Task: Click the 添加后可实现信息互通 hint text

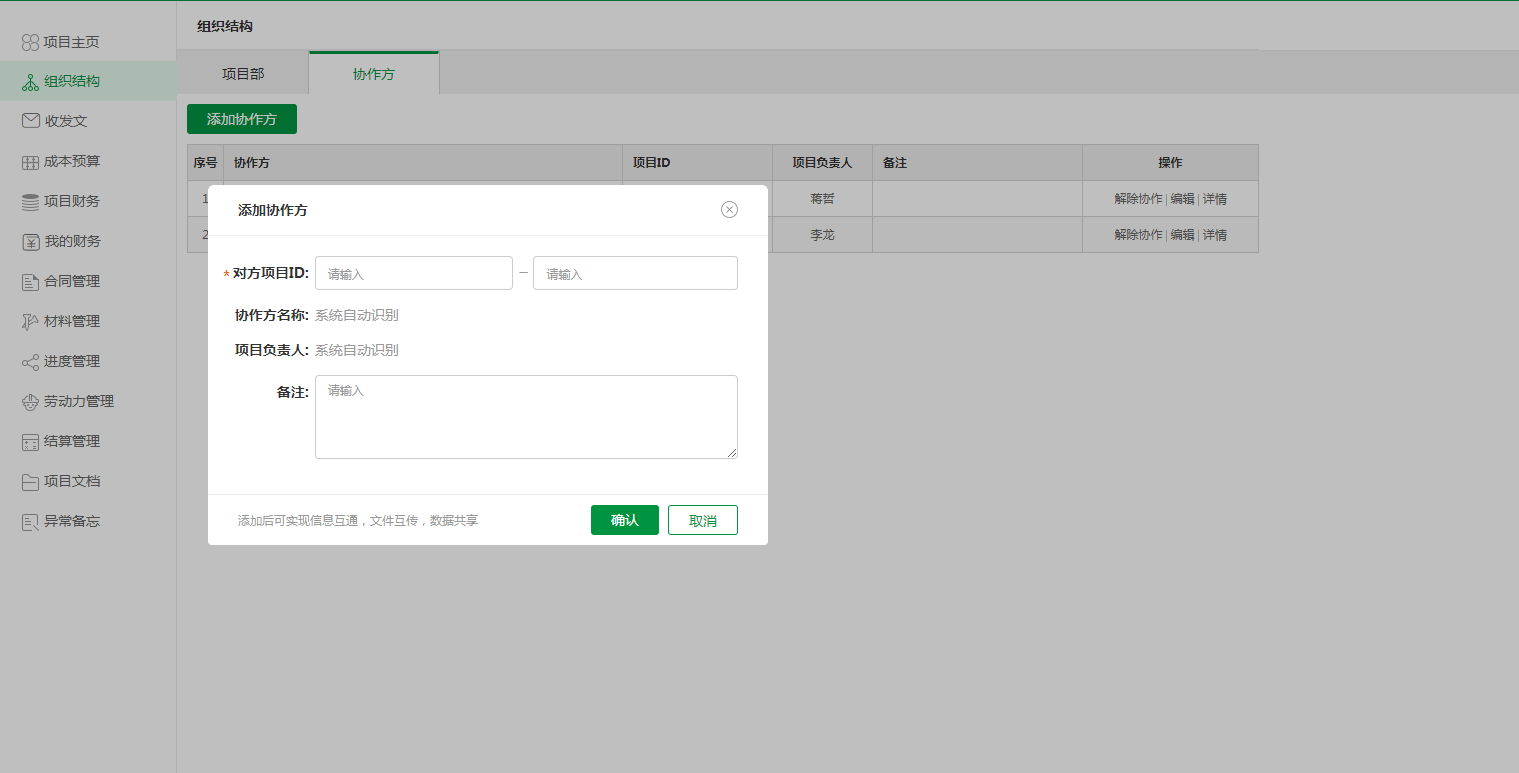Action: click(x=358, y=521)
